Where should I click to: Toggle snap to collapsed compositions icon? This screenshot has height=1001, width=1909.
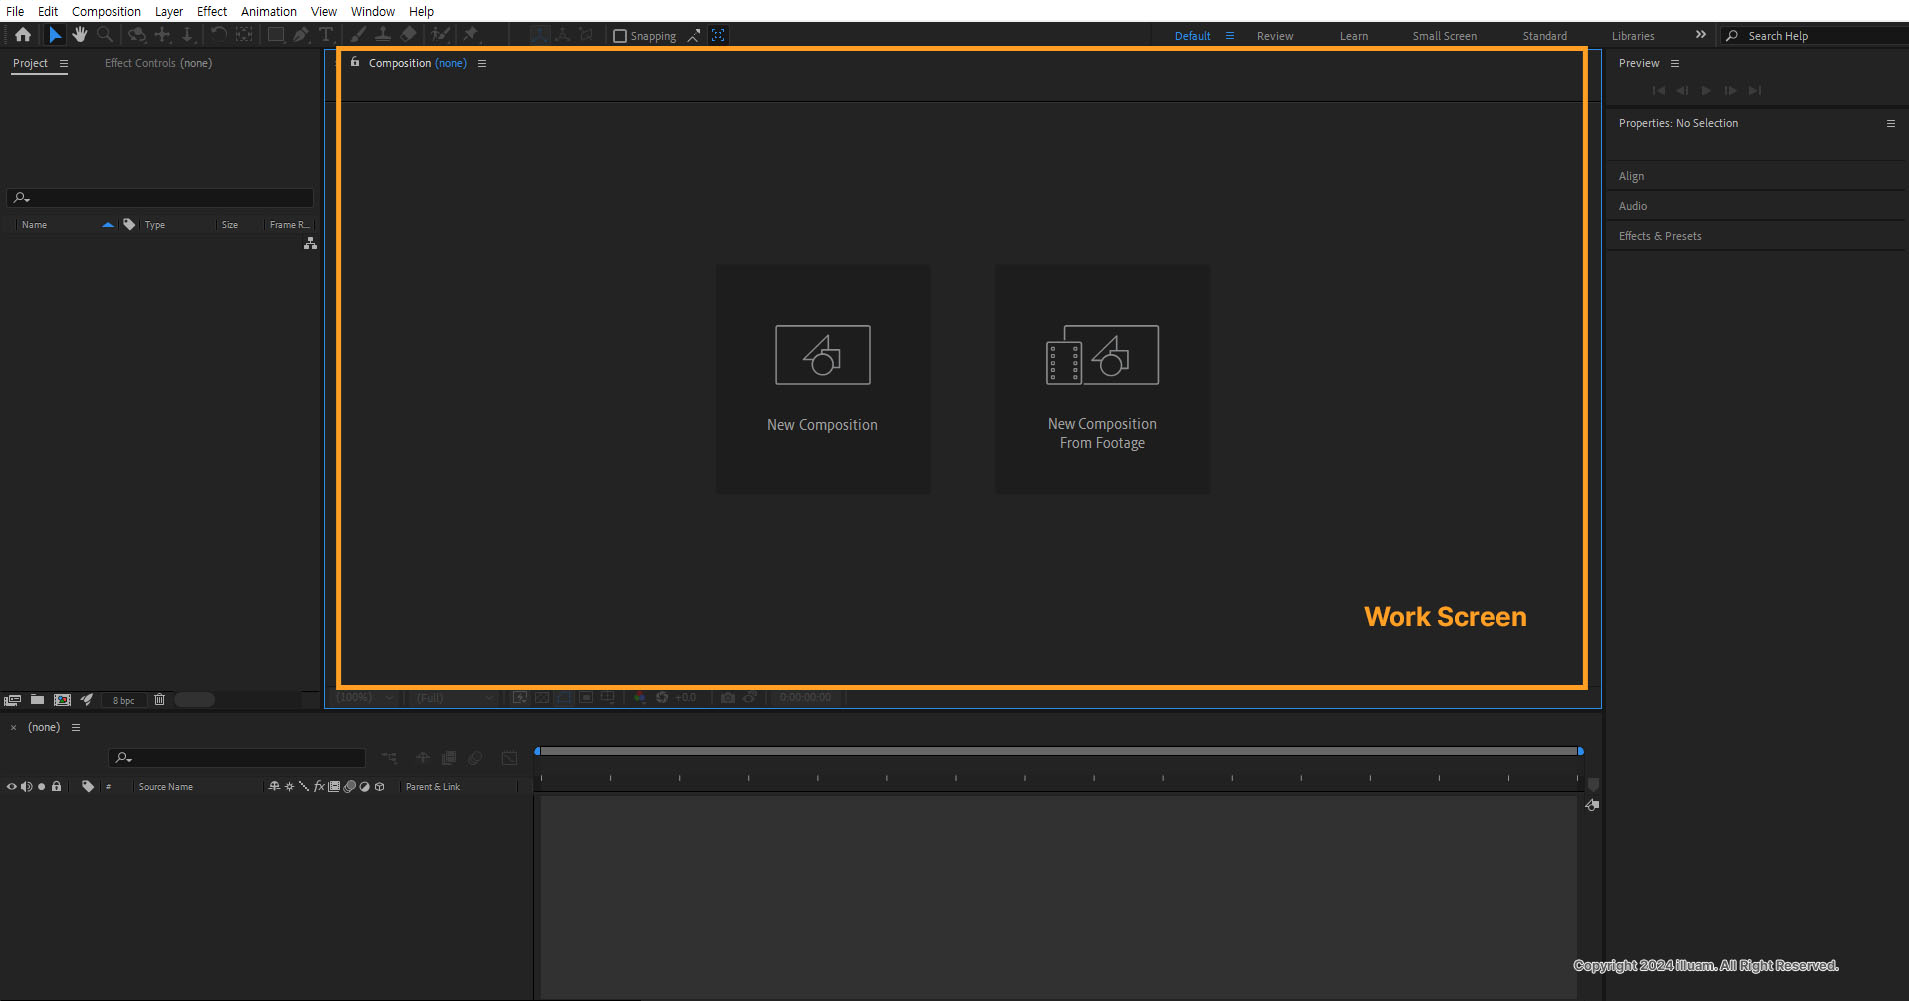point(718,36)
